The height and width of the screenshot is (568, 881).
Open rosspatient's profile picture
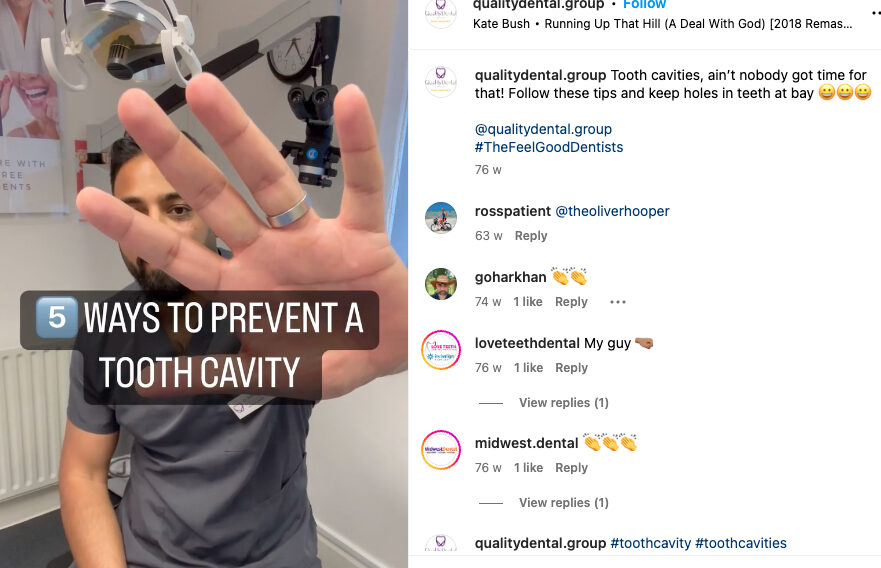point(441,218)
